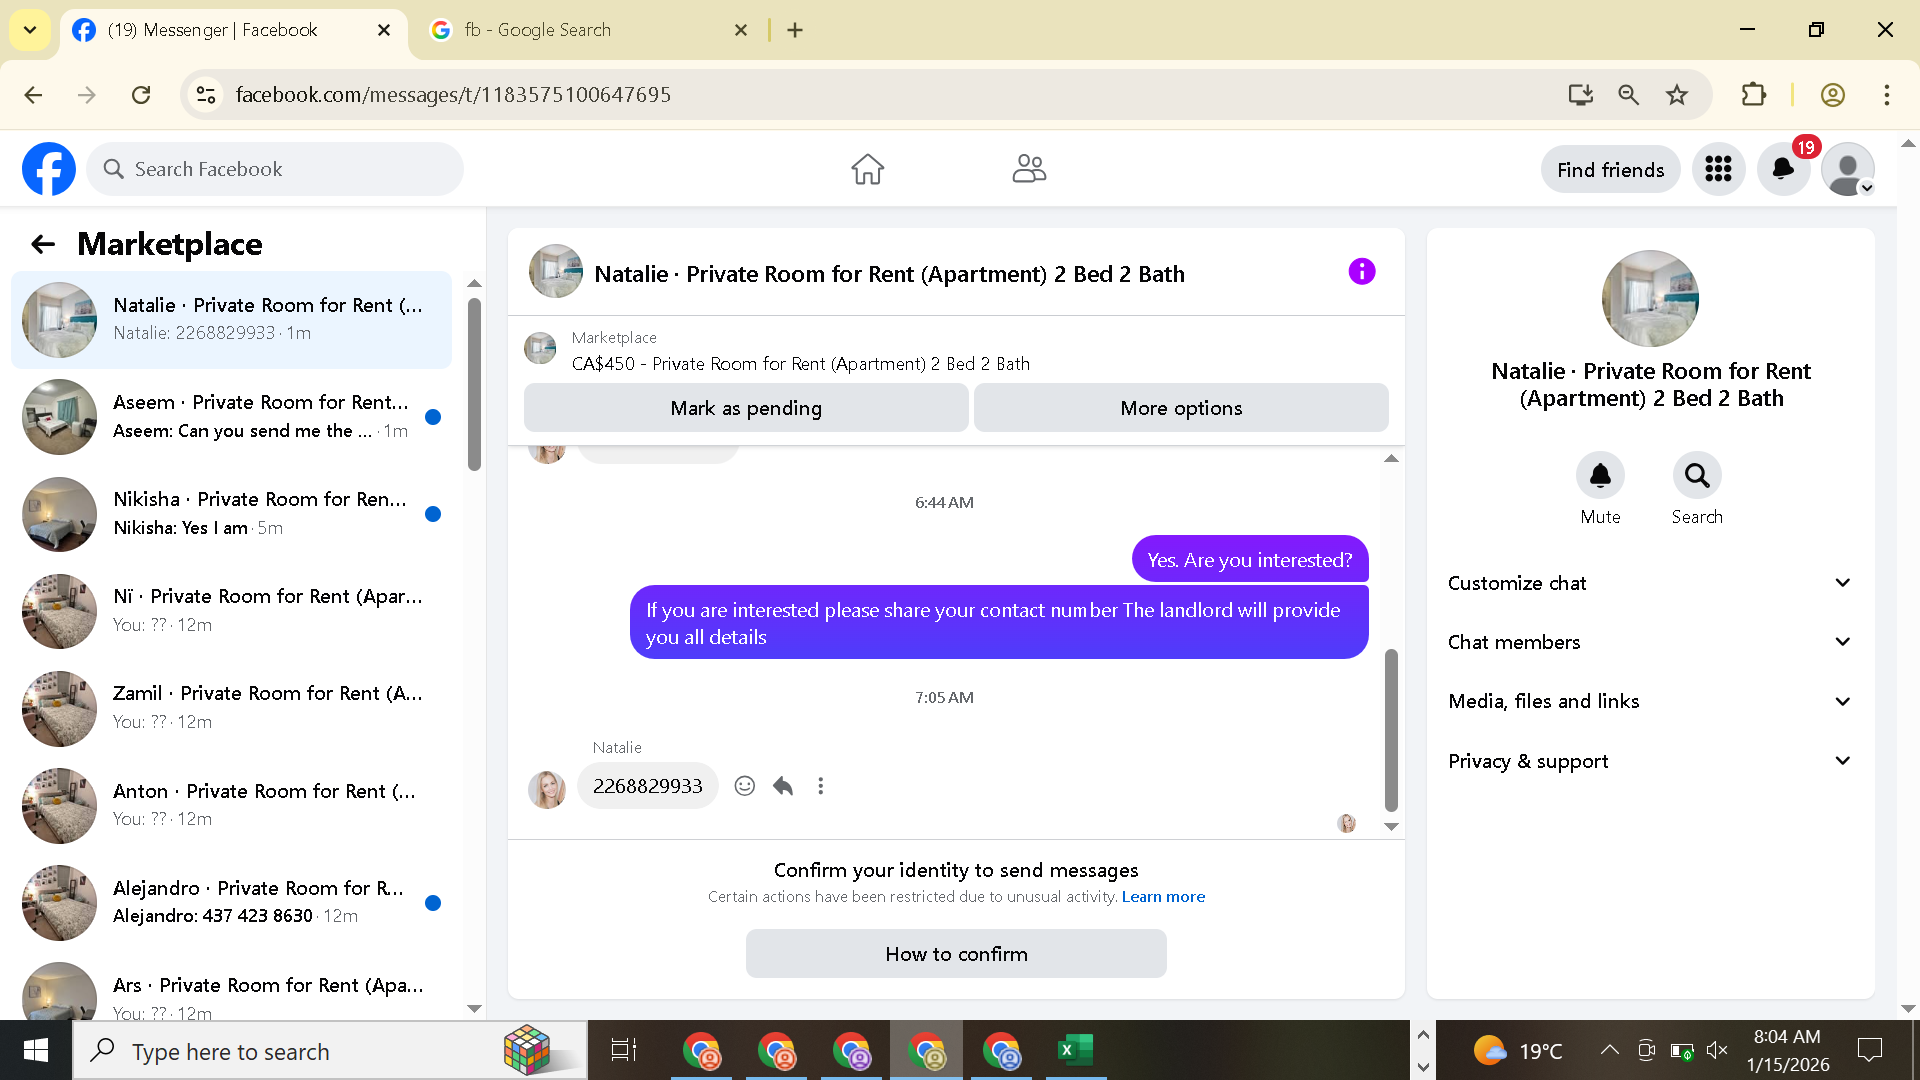Mute this conversation with bell icon
This screenshot has width=1920, height=1080.
1600,475
